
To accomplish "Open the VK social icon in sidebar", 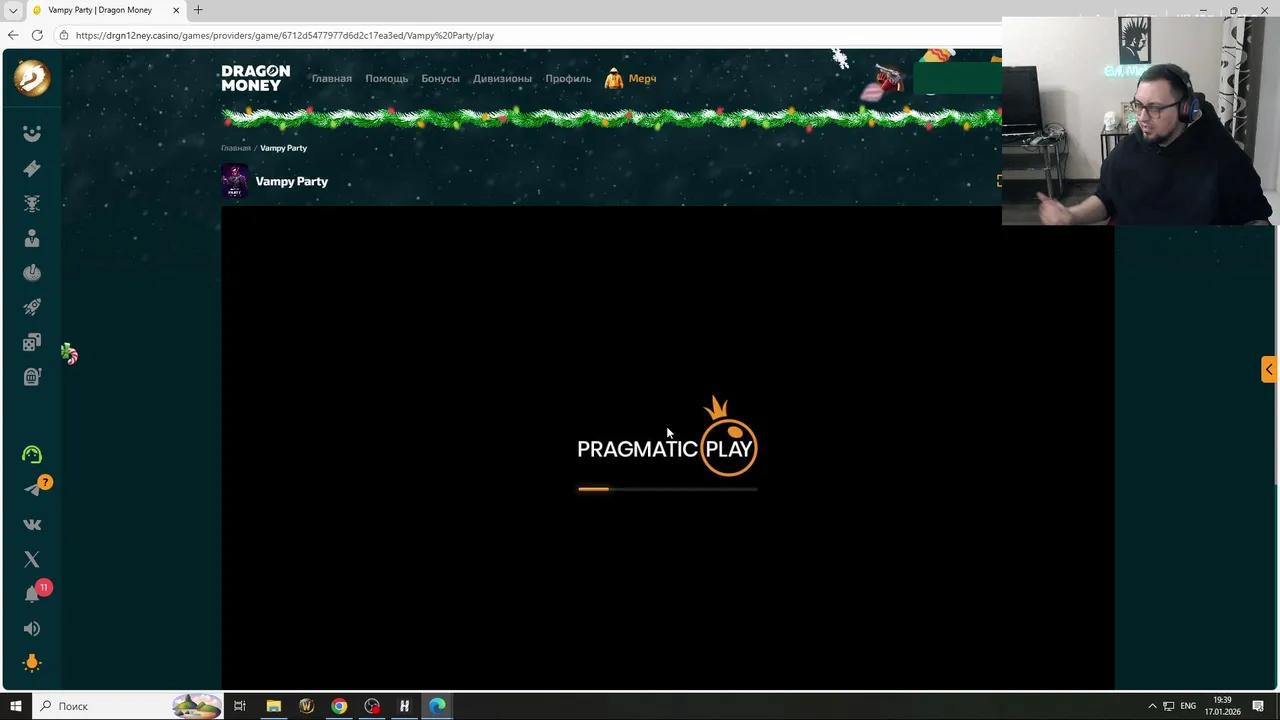I will 32,524.
